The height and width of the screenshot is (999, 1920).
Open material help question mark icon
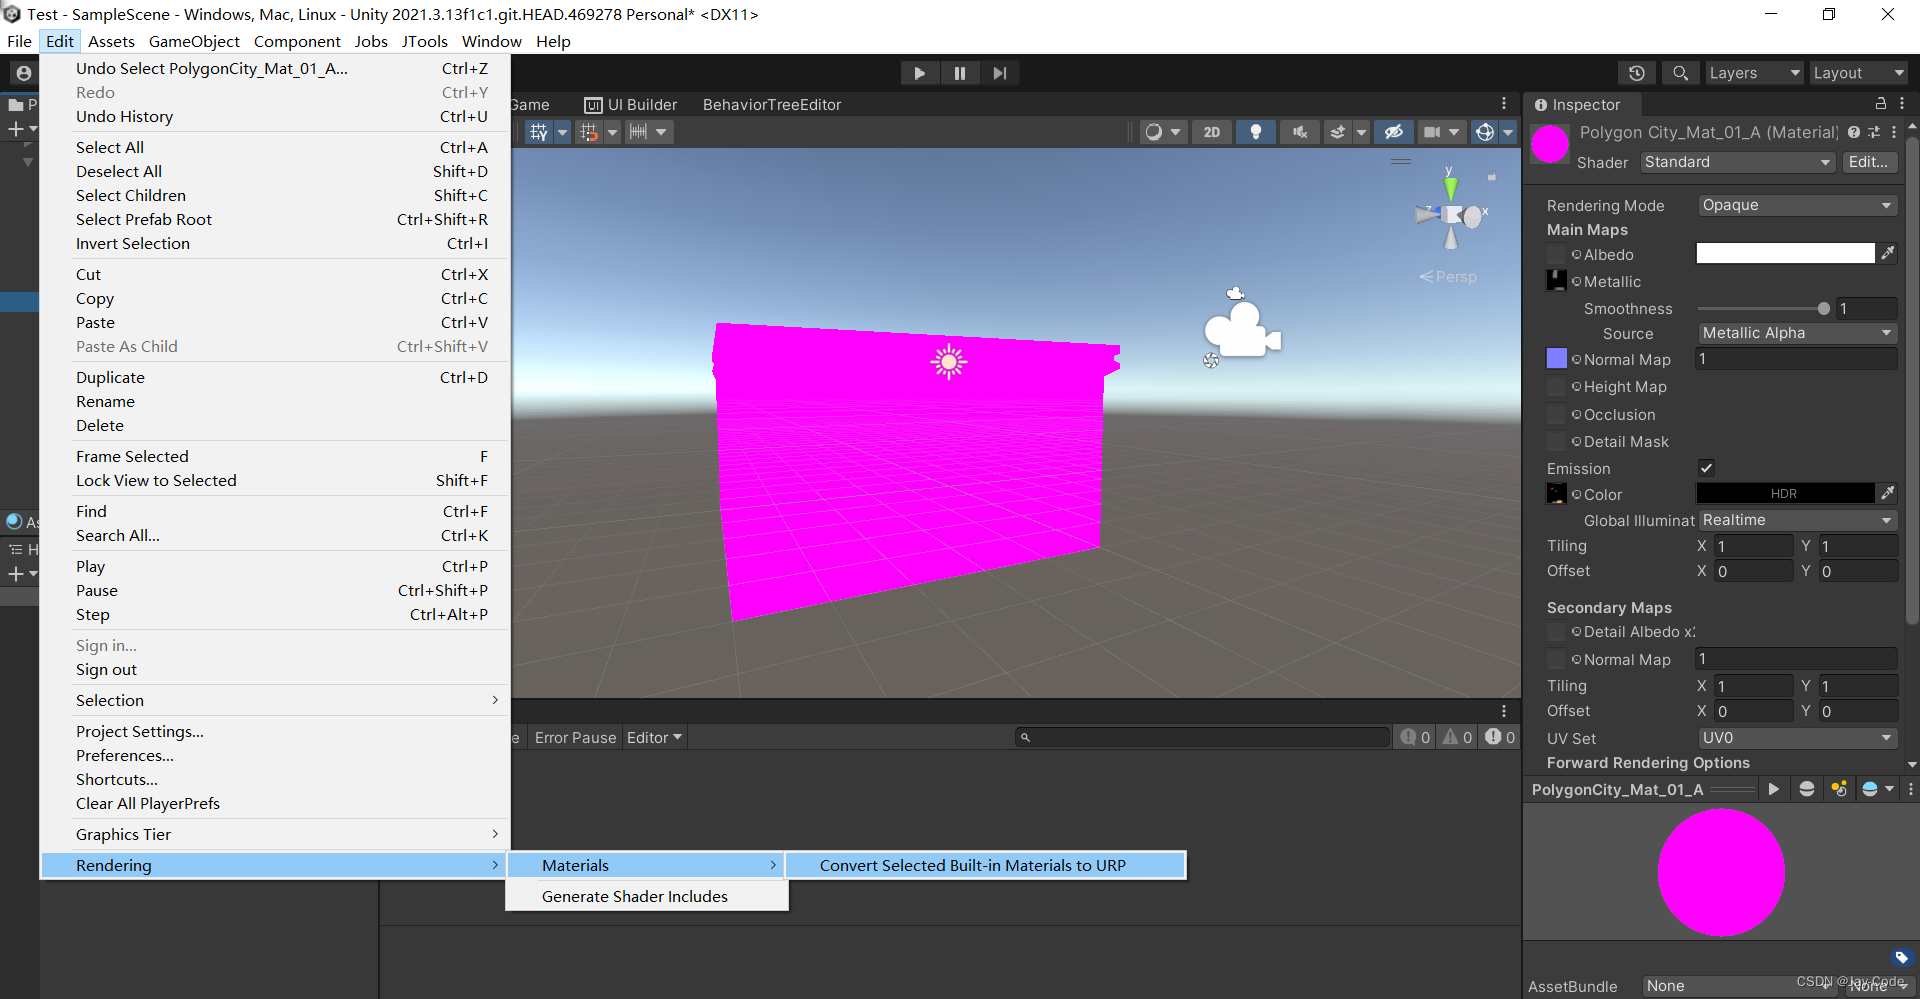1854,132
